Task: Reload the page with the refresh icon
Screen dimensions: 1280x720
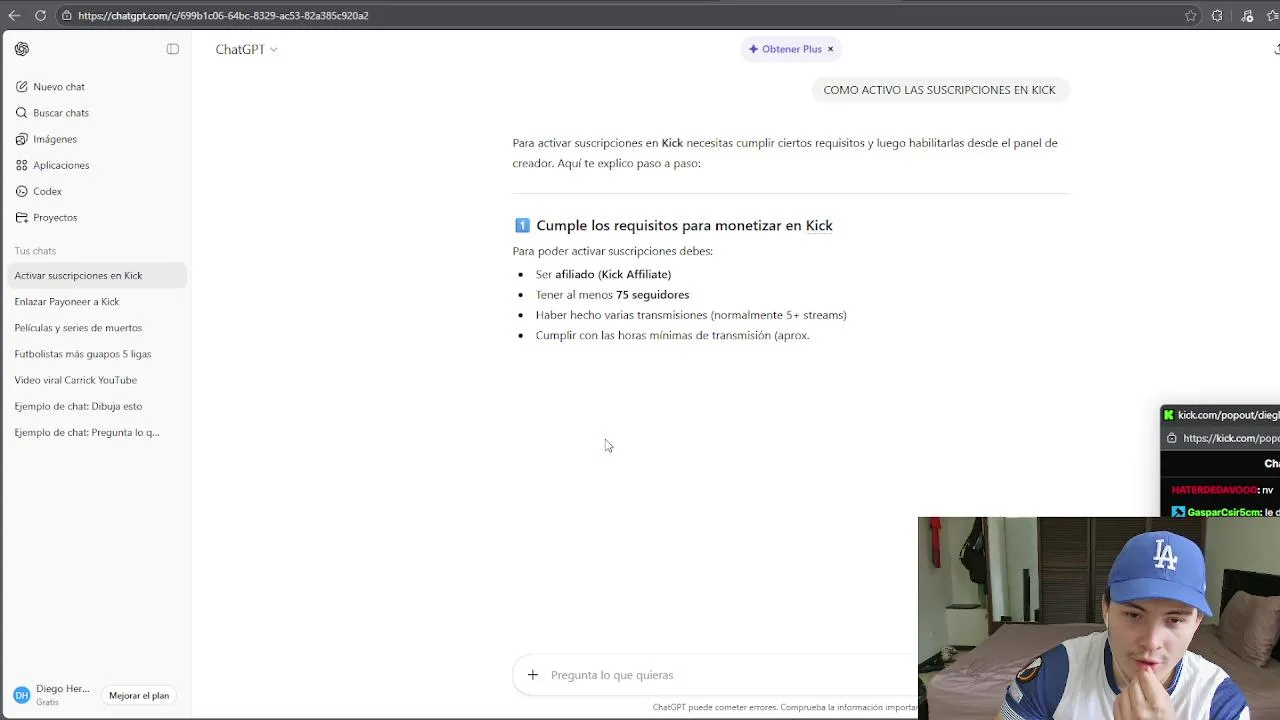Action: (40, 16)
